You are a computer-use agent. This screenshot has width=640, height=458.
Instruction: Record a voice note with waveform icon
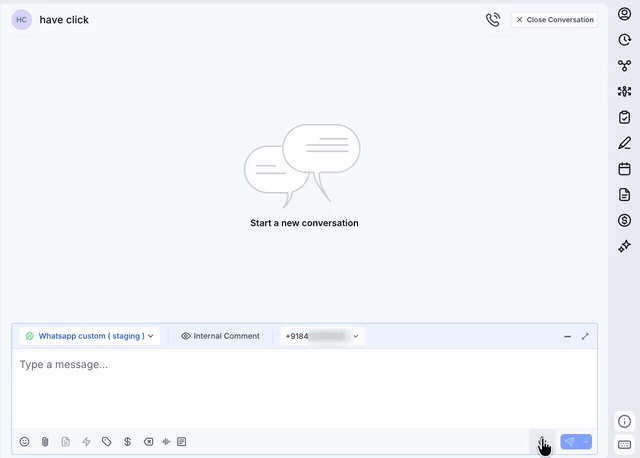166,442
